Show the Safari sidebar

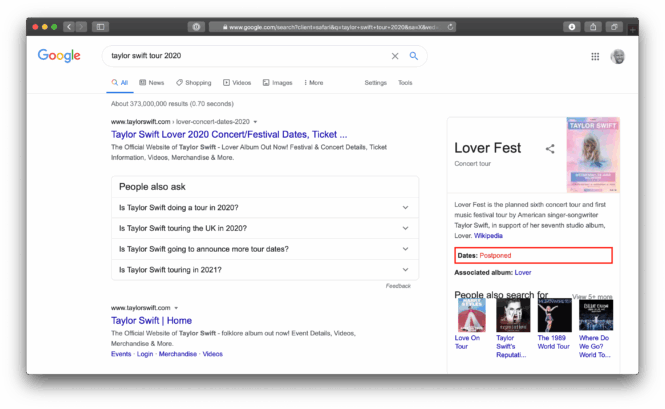point(100,26)
